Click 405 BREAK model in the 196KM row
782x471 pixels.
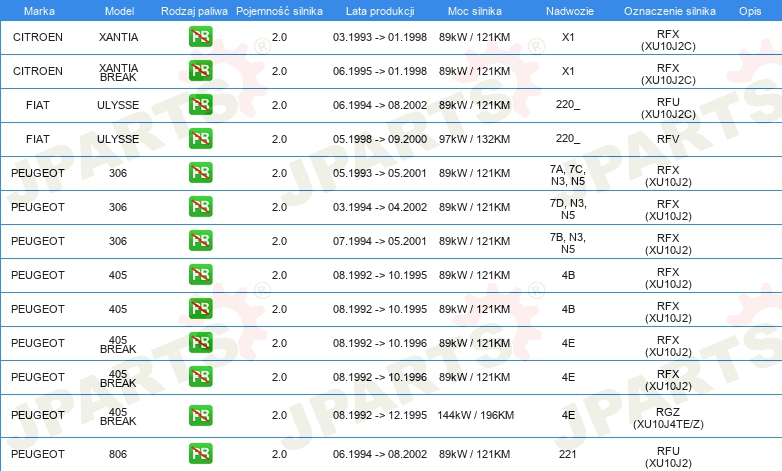[118, 417]
